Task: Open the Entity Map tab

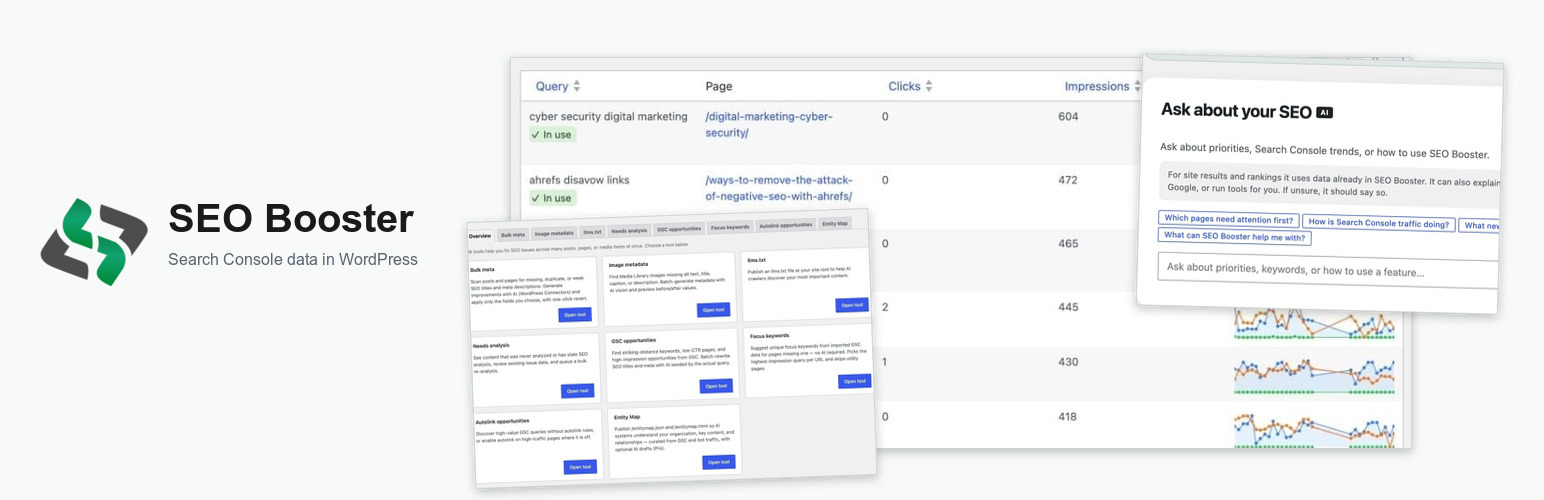Action: 835,224
